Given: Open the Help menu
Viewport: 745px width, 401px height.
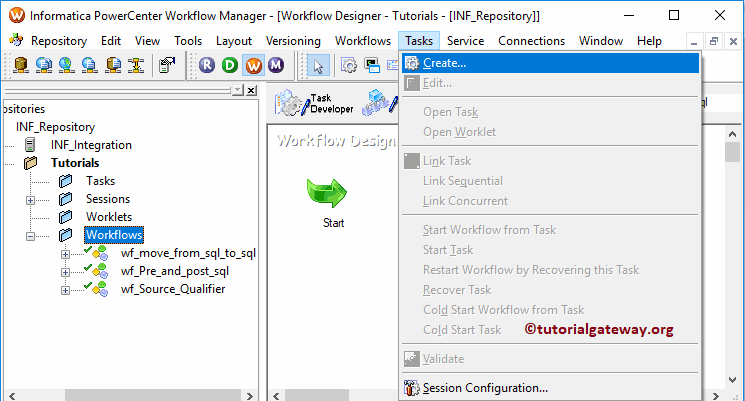Looking at the screenshot, I should (x=649, y=41).
